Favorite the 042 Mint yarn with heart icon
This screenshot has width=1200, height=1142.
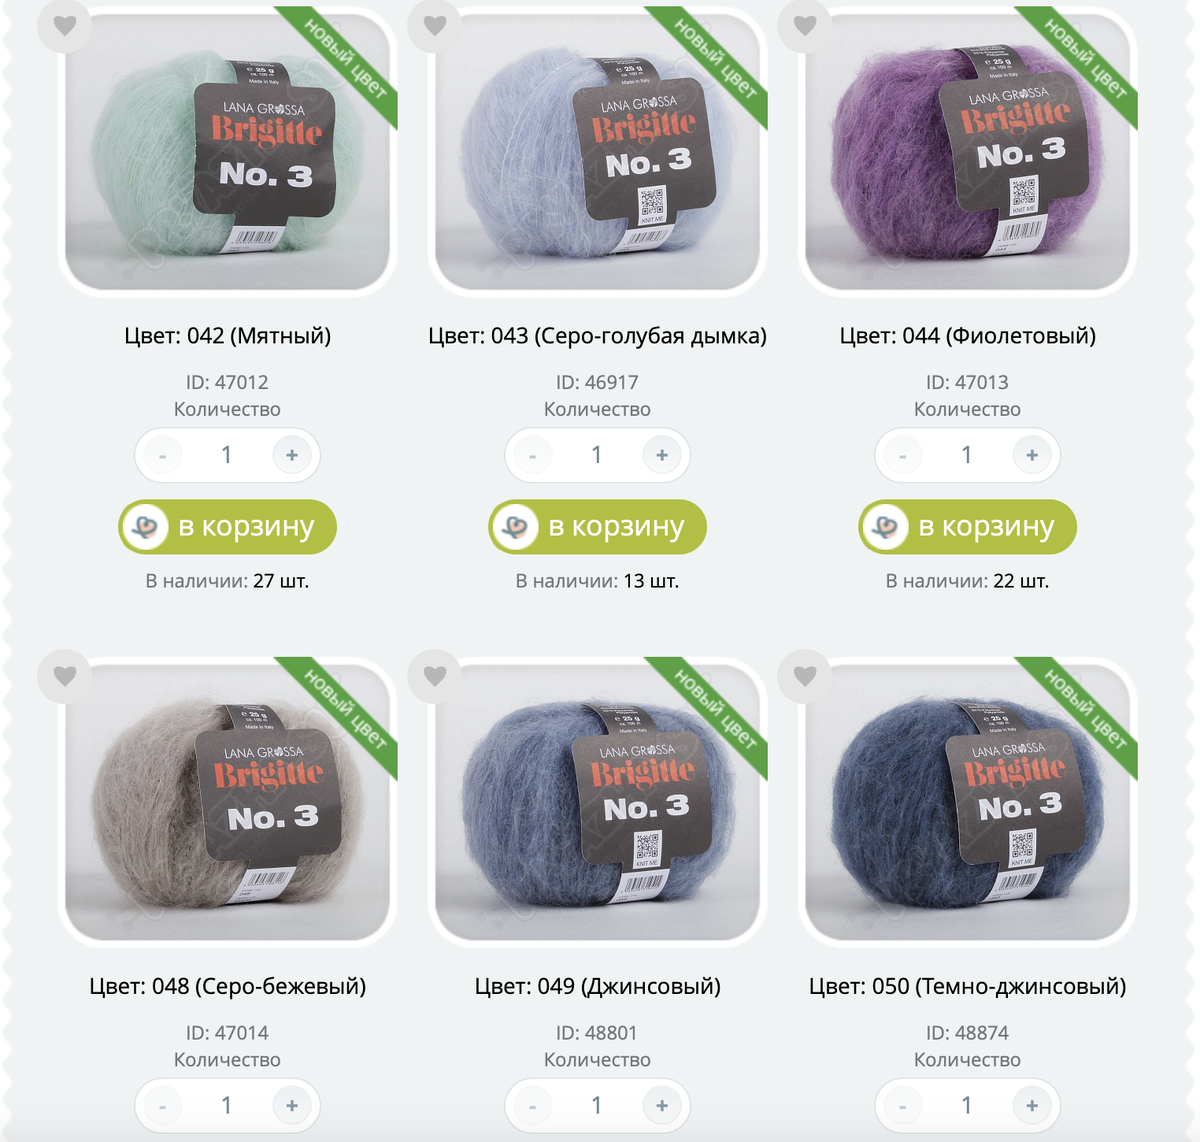(x=65, y=25)
